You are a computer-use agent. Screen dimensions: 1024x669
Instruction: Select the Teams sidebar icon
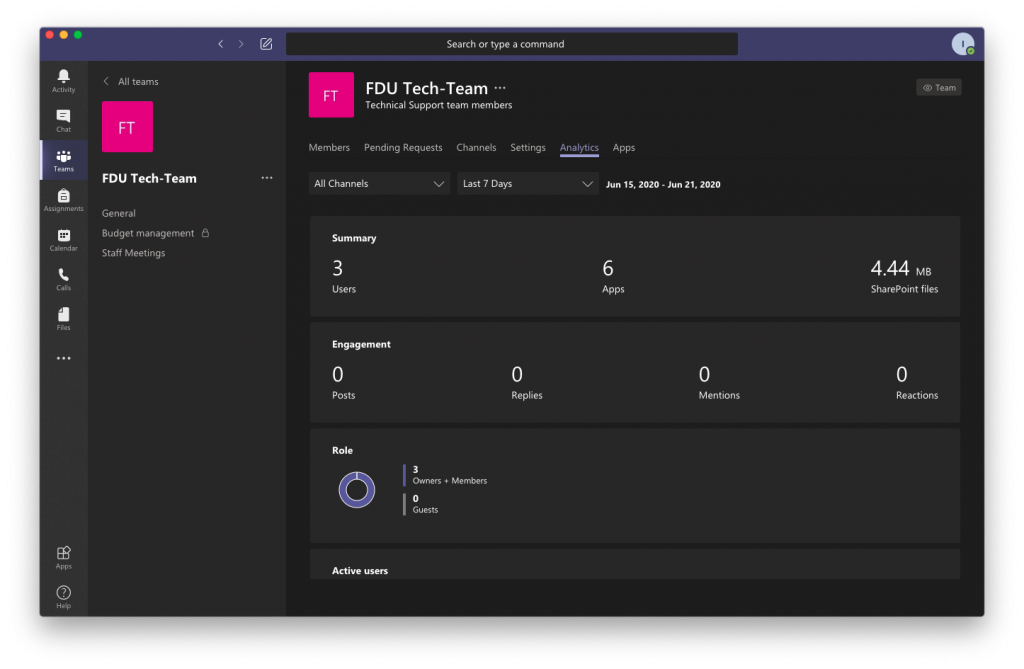tap(63, 161)
